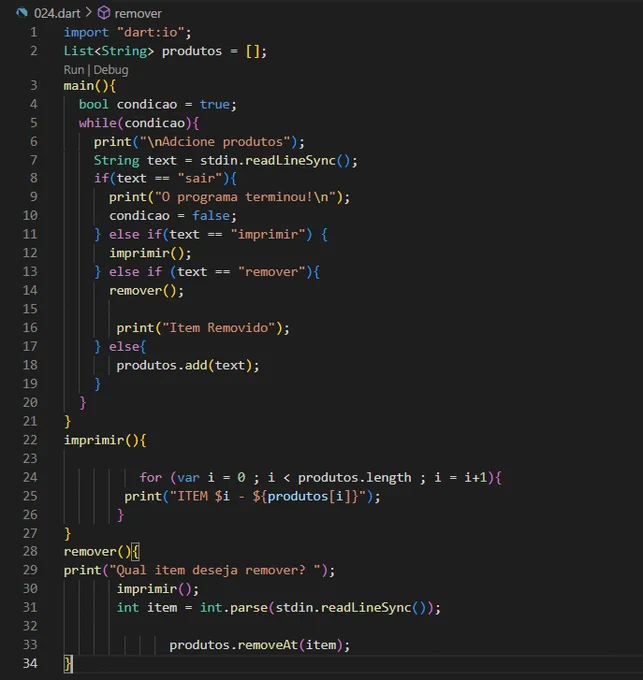Screen dimensions: 643x680
Task: Click the closing brace on line 21
Action: (x=68, y=421)
